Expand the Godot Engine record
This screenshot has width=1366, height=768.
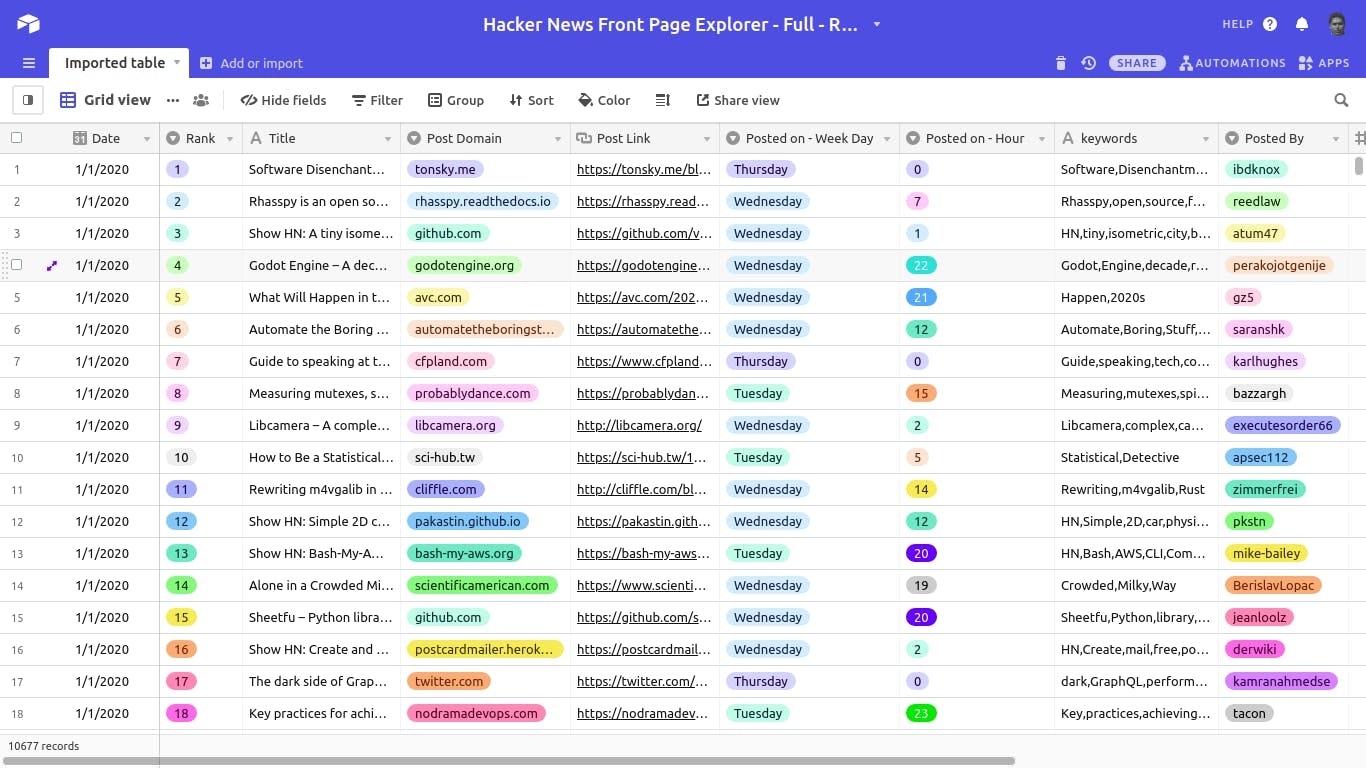tap(53, 265)
